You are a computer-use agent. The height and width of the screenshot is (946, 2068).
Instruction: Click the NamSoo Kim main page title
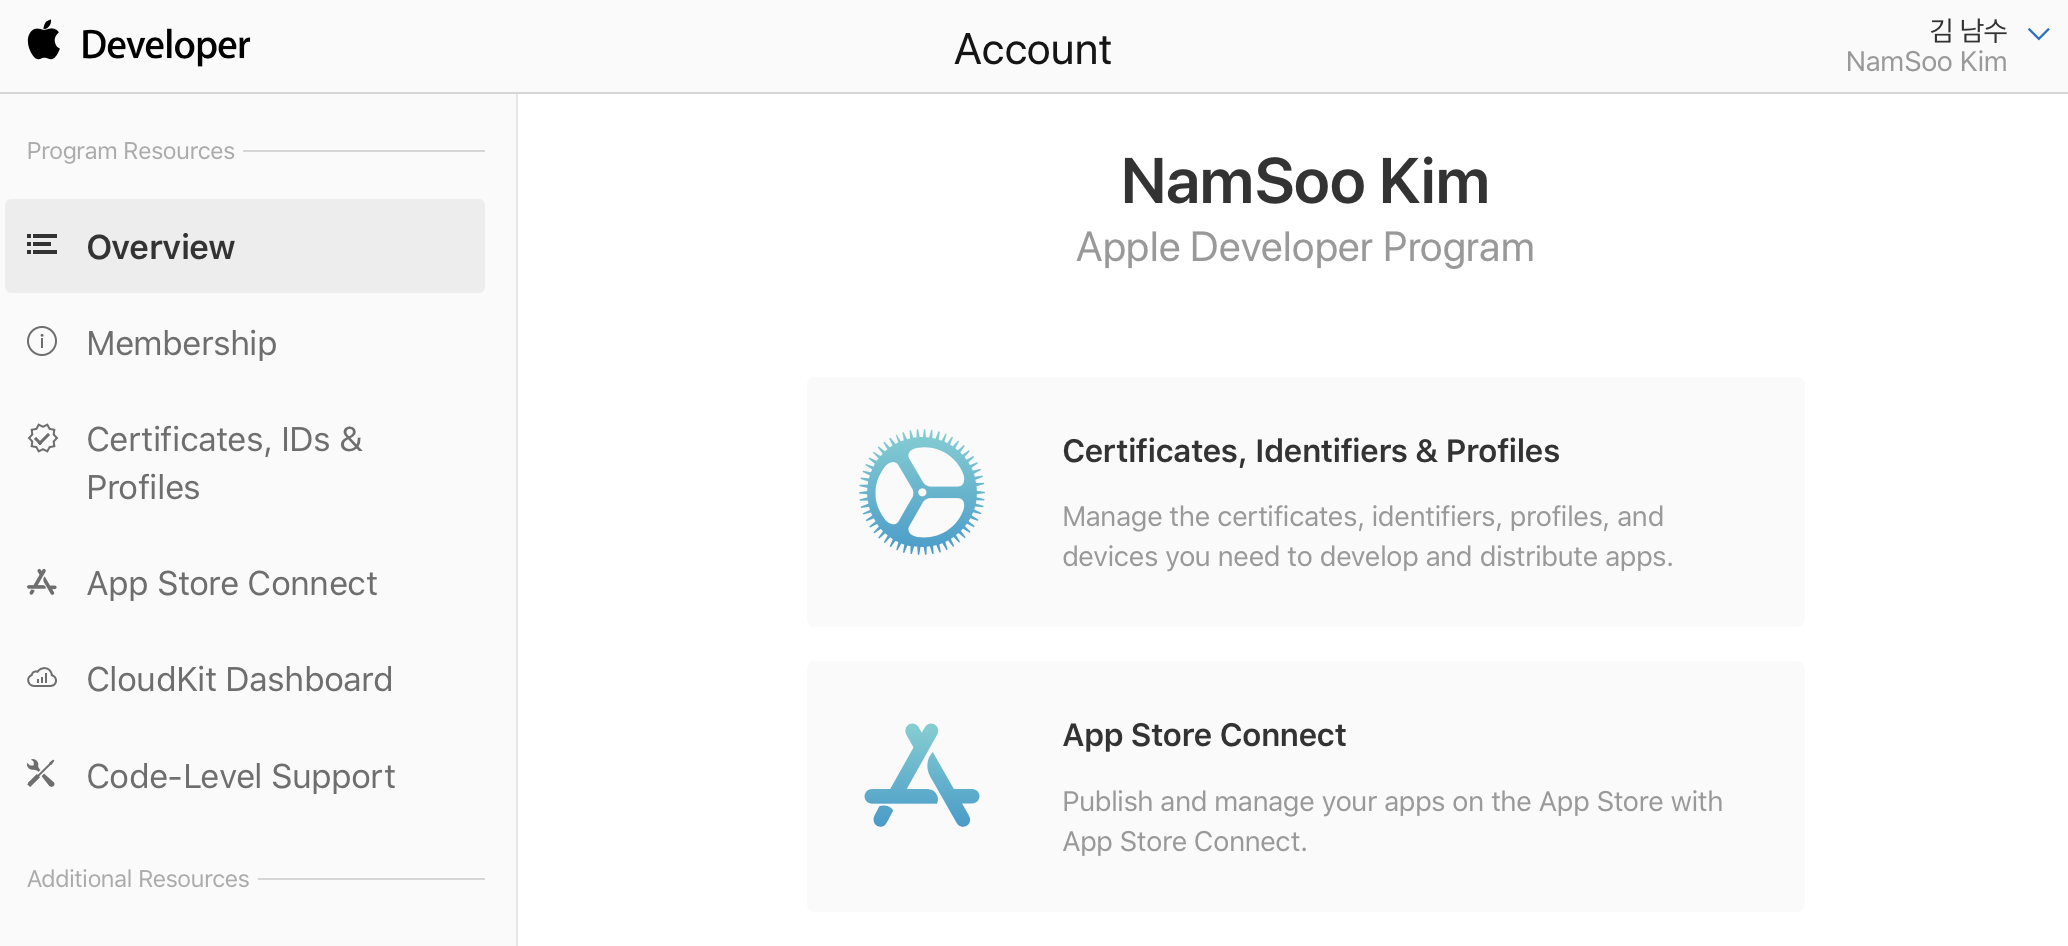pyautogui.click(x=1305, y=181)
